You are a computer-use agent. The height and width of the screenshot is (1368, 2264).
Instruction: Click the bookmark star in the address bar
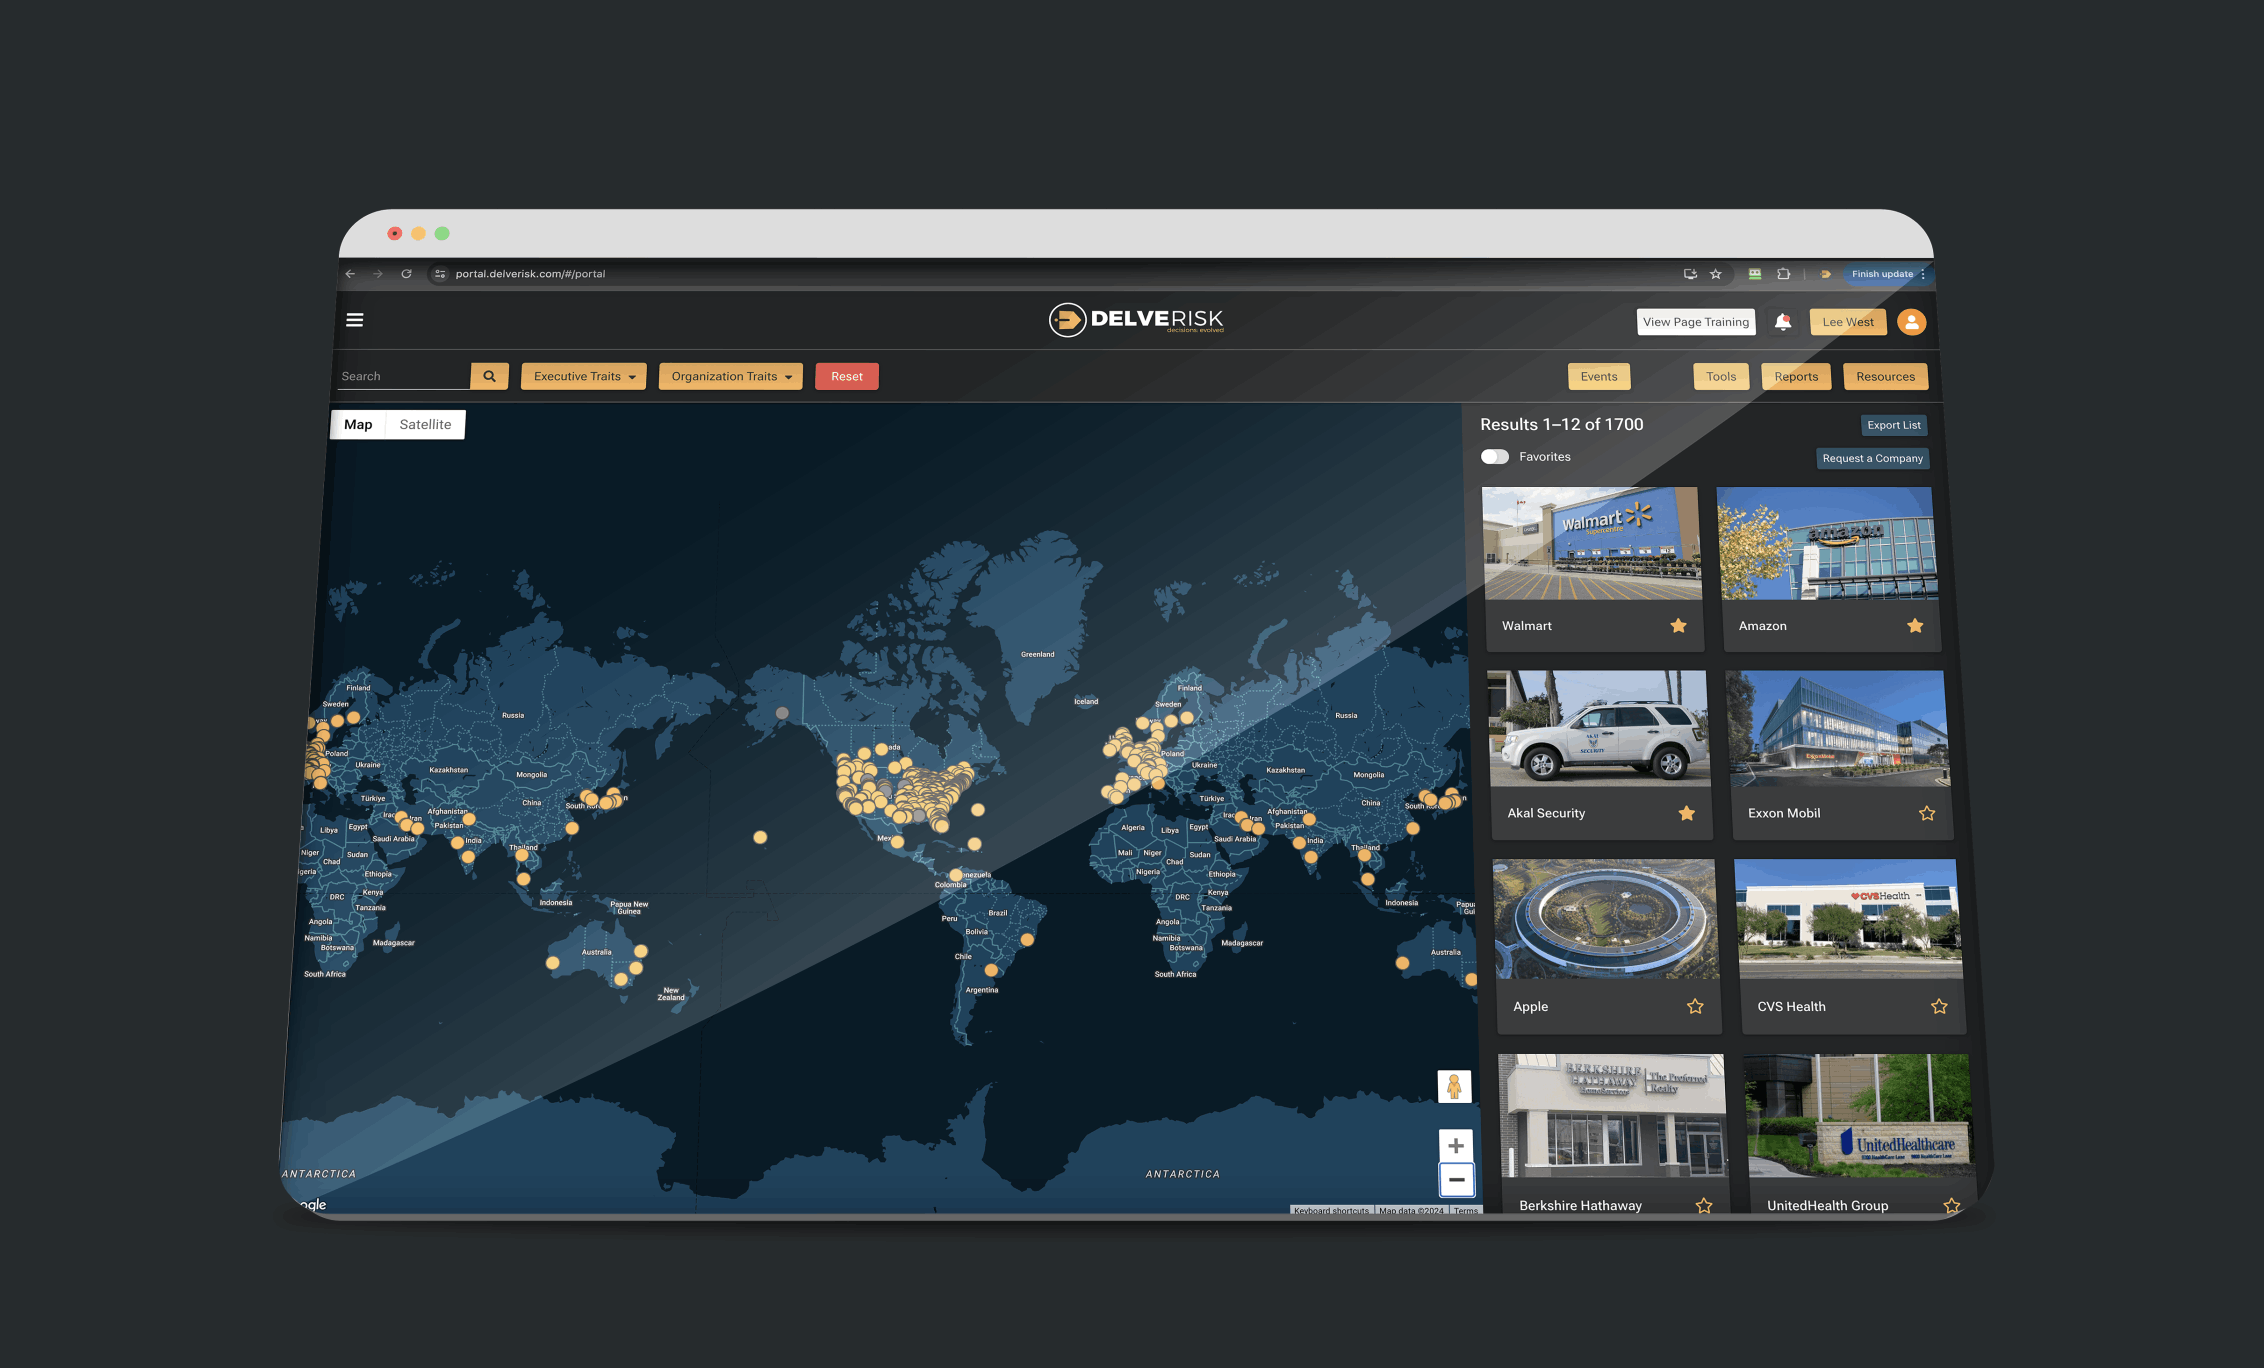click(x=1716, y=273)
